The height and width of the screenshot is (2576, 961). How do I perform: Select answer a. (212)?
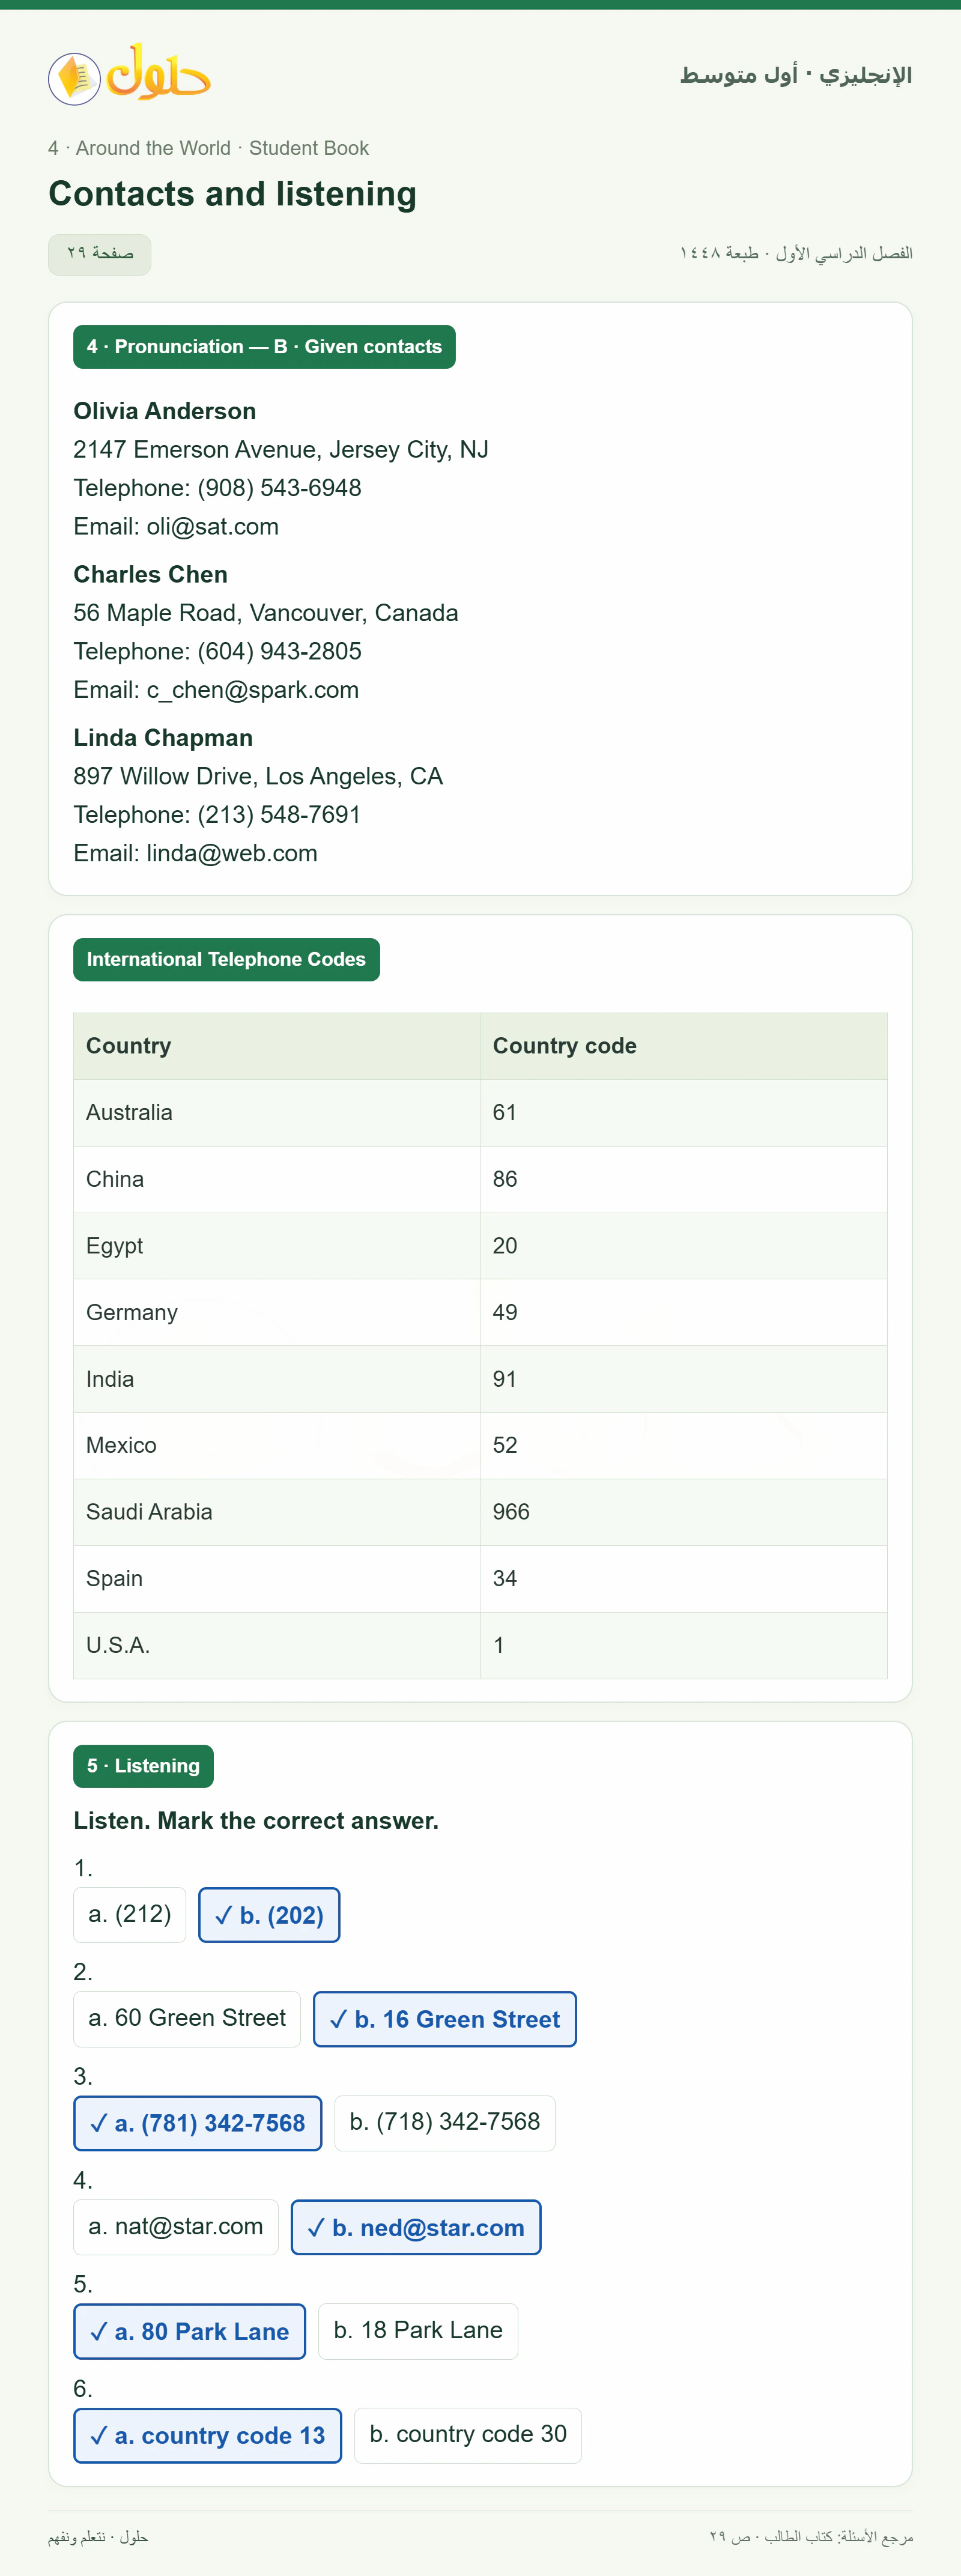coord(130,1914)
